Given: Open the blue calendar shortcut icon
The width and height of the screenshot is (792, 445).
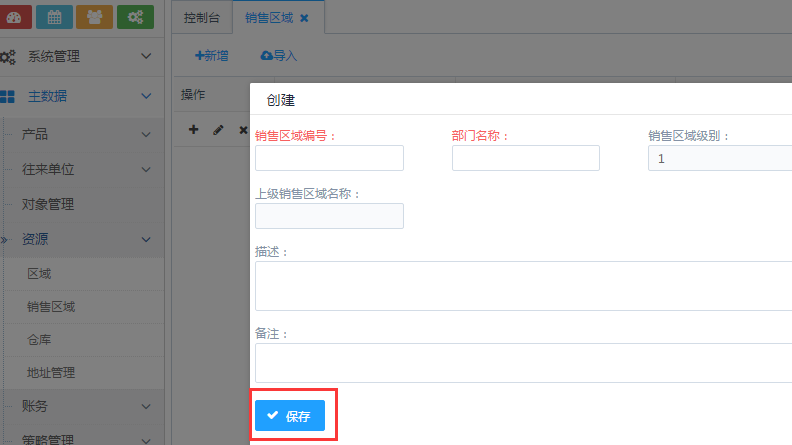Looking at the screenshot, I should click(53, 16).
